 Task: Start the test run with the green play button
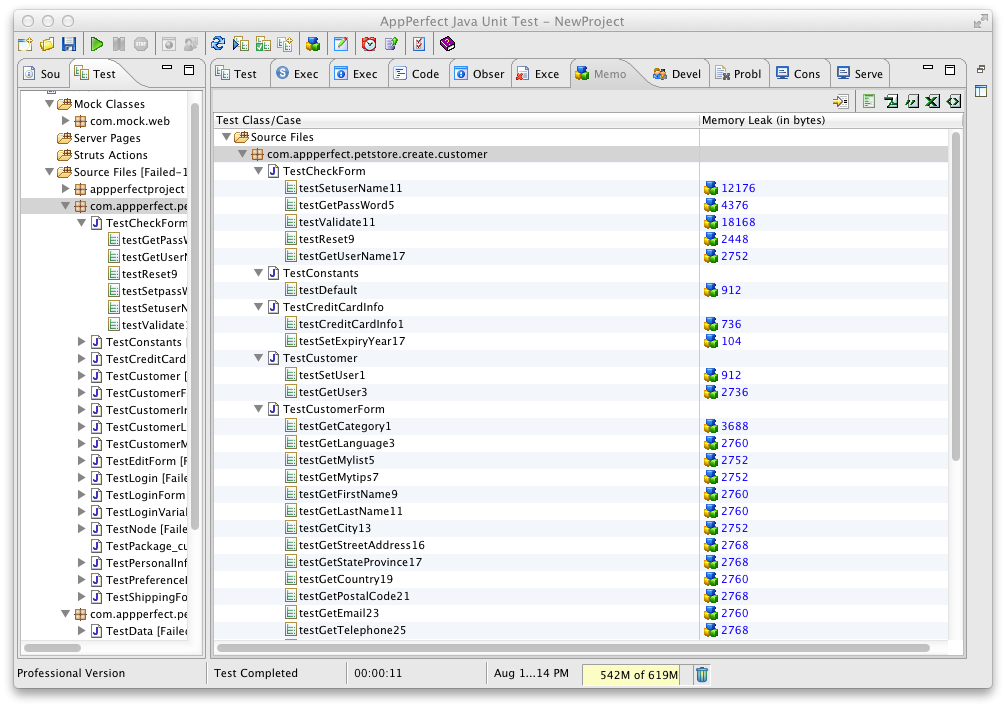click(97, 44)
